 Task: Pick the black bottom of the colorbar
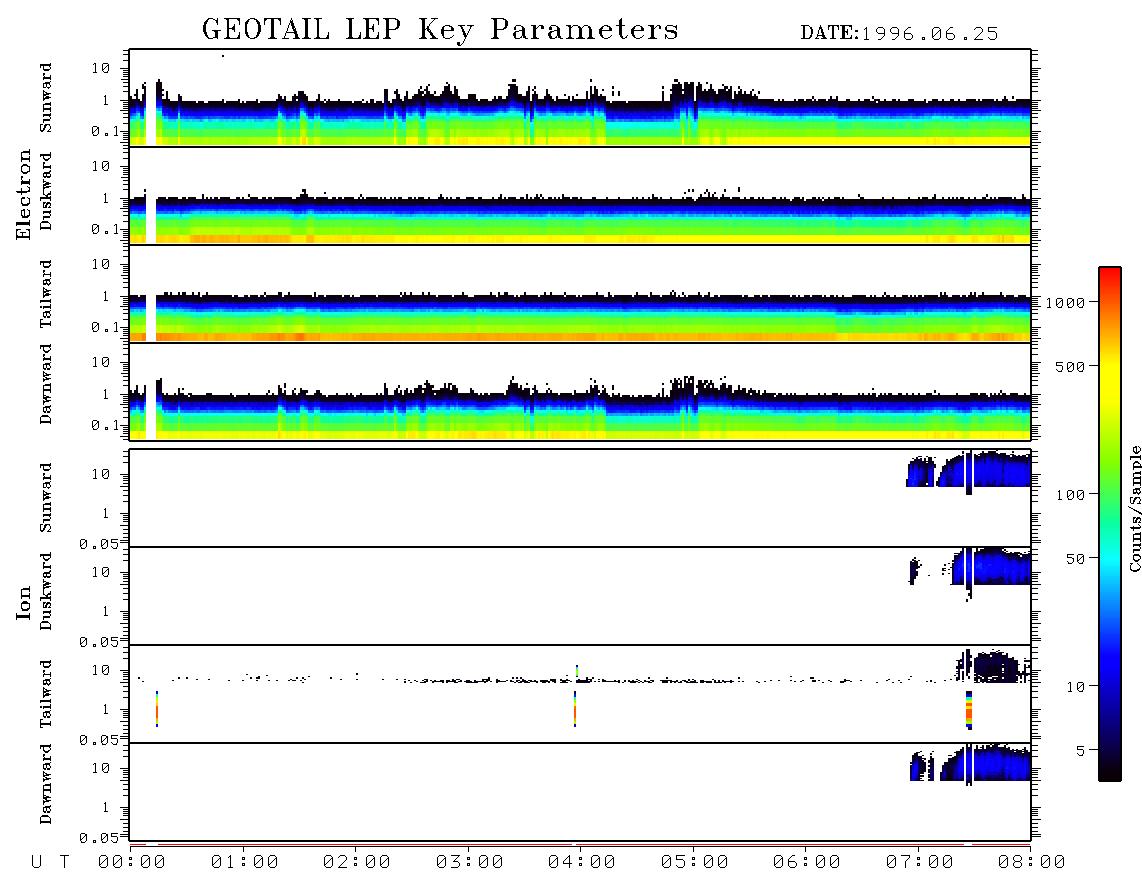(1110, 769)
